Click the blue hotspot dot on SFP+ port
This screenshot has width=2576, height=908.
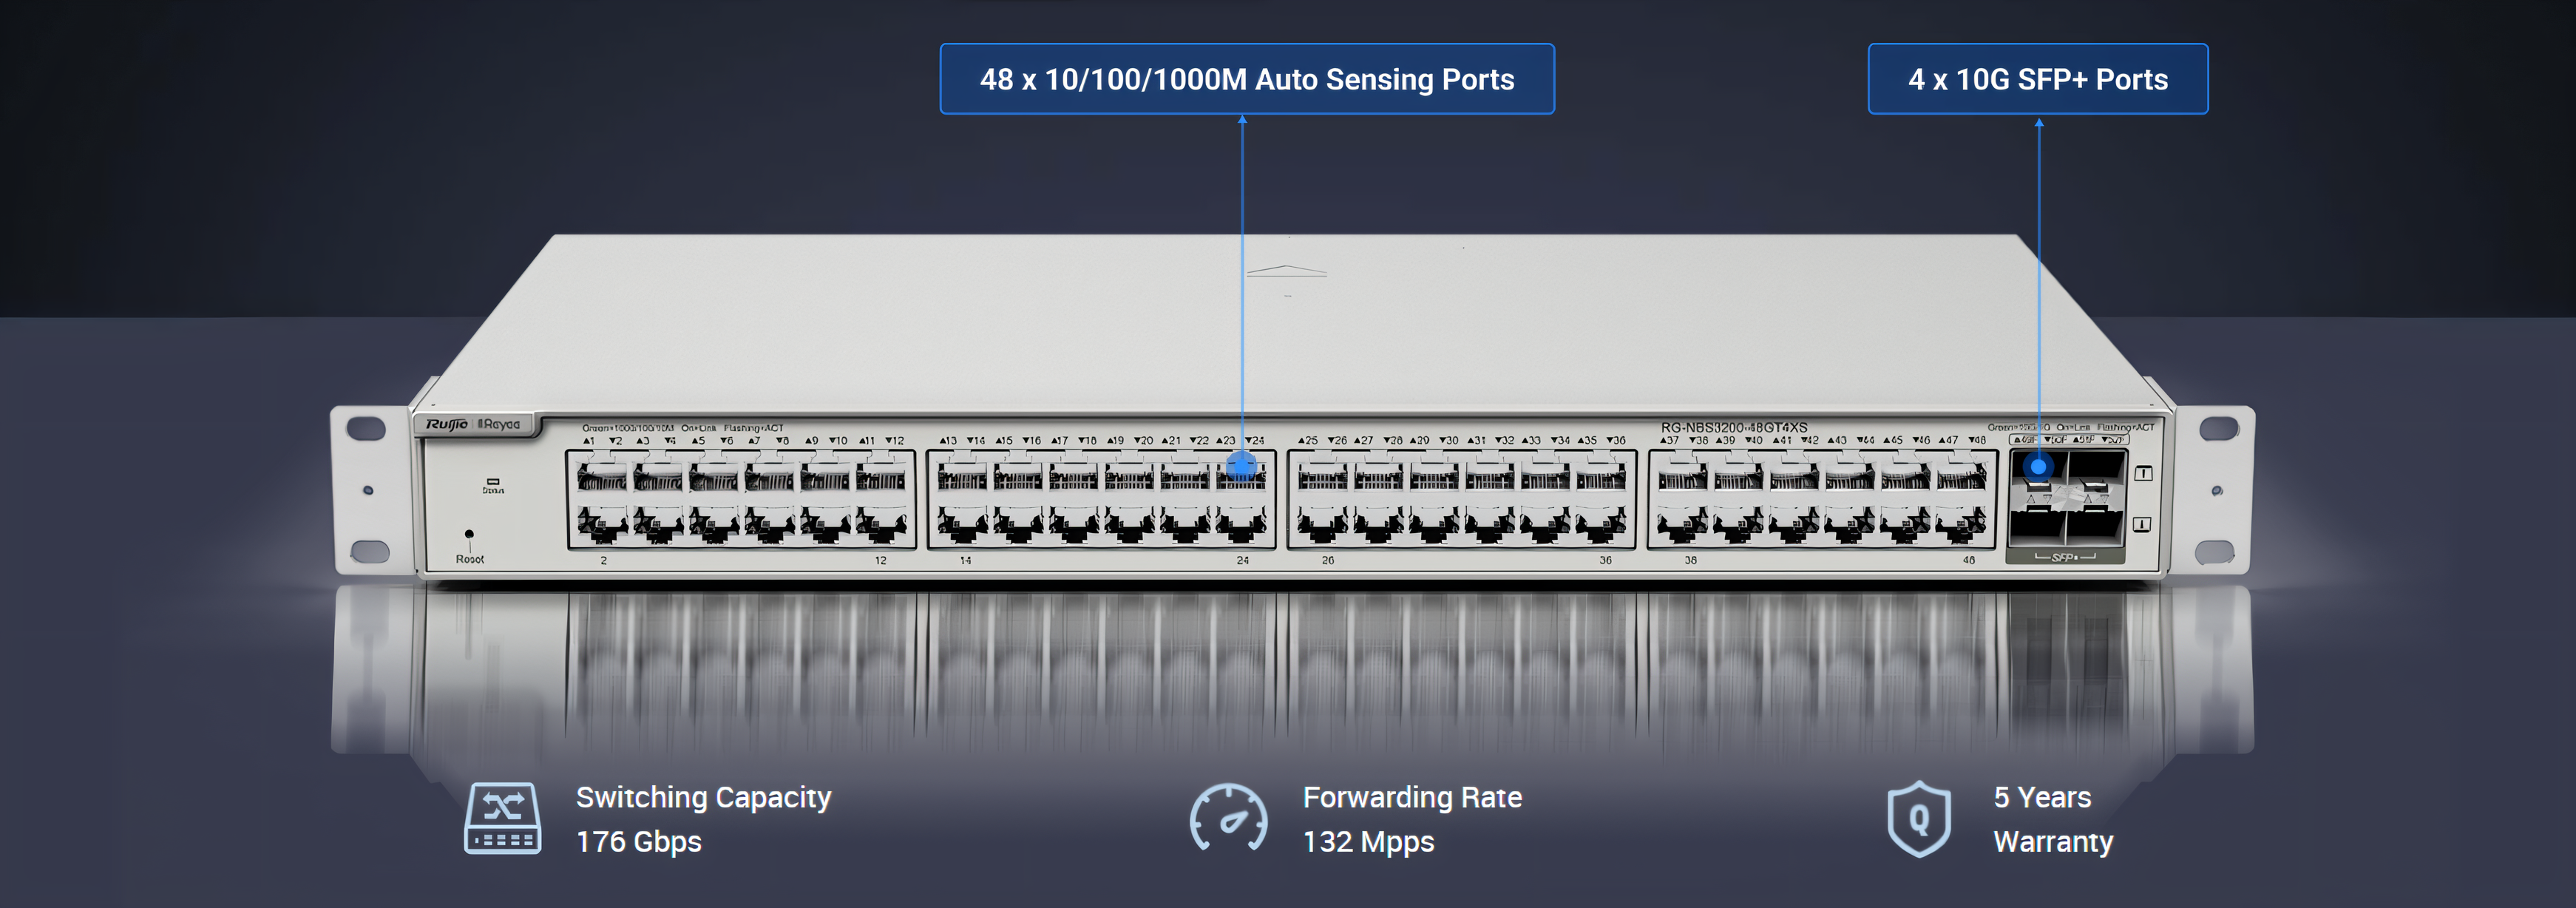2038,466
